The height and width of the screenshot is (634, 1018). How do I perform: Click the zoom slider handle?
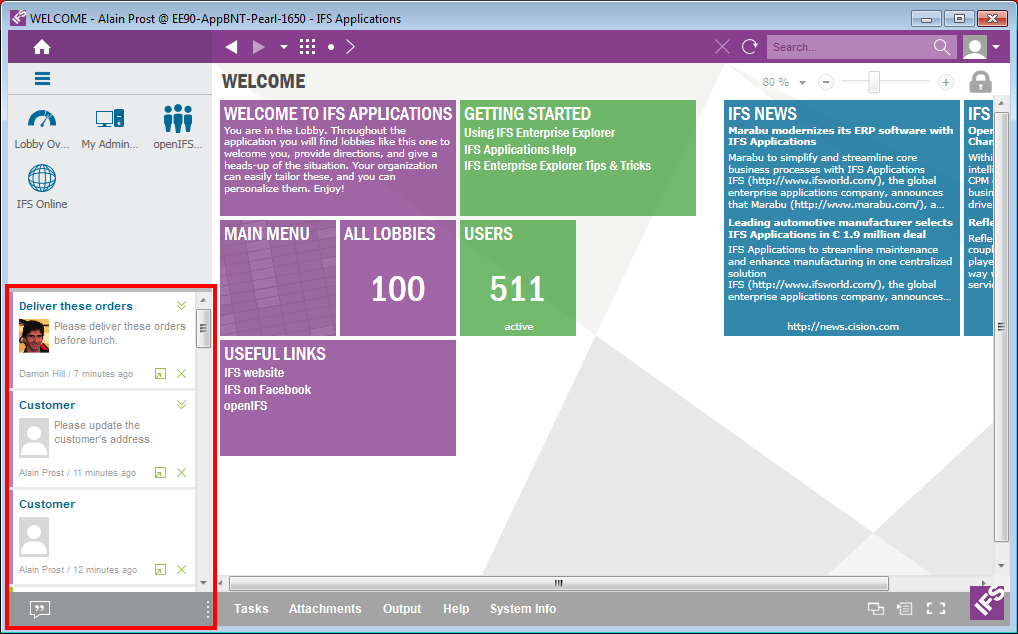tap(873, 82)
